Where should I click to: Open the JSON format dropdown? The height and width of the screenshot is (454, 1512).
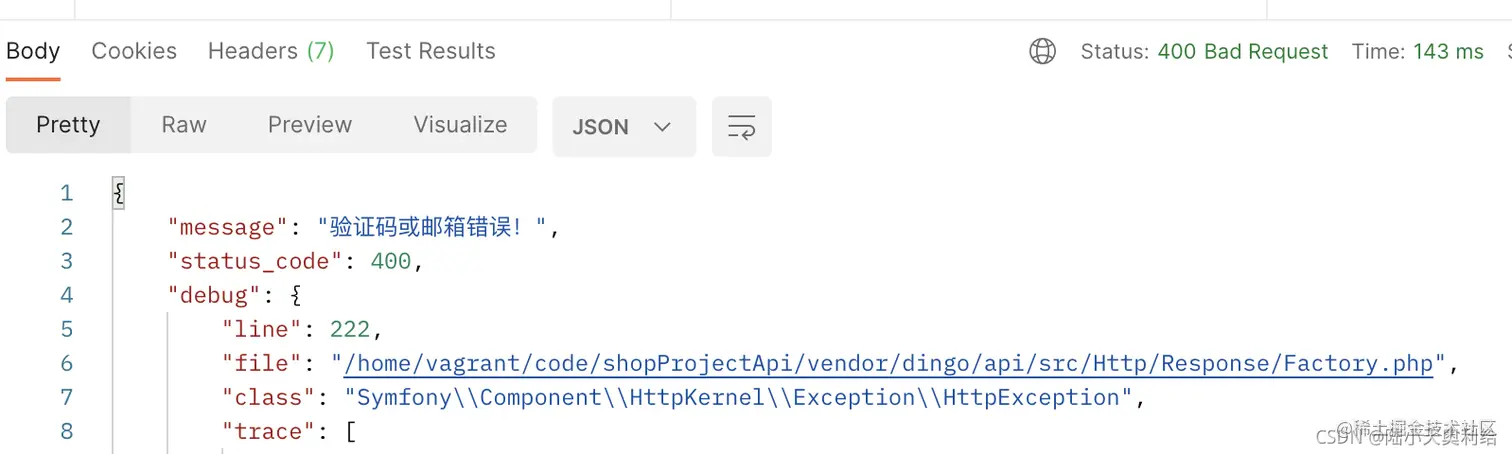[624, 126]
